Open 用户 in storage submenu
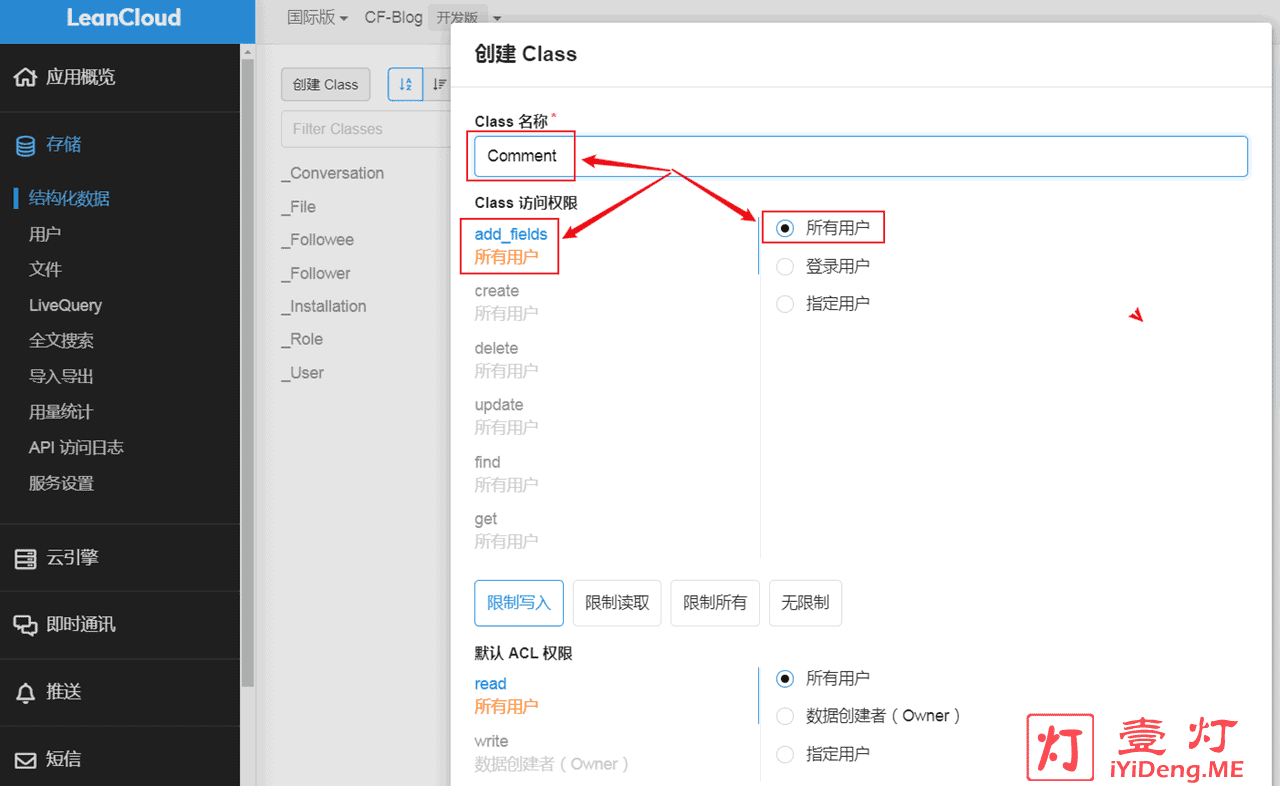 (x=45, y=234)
